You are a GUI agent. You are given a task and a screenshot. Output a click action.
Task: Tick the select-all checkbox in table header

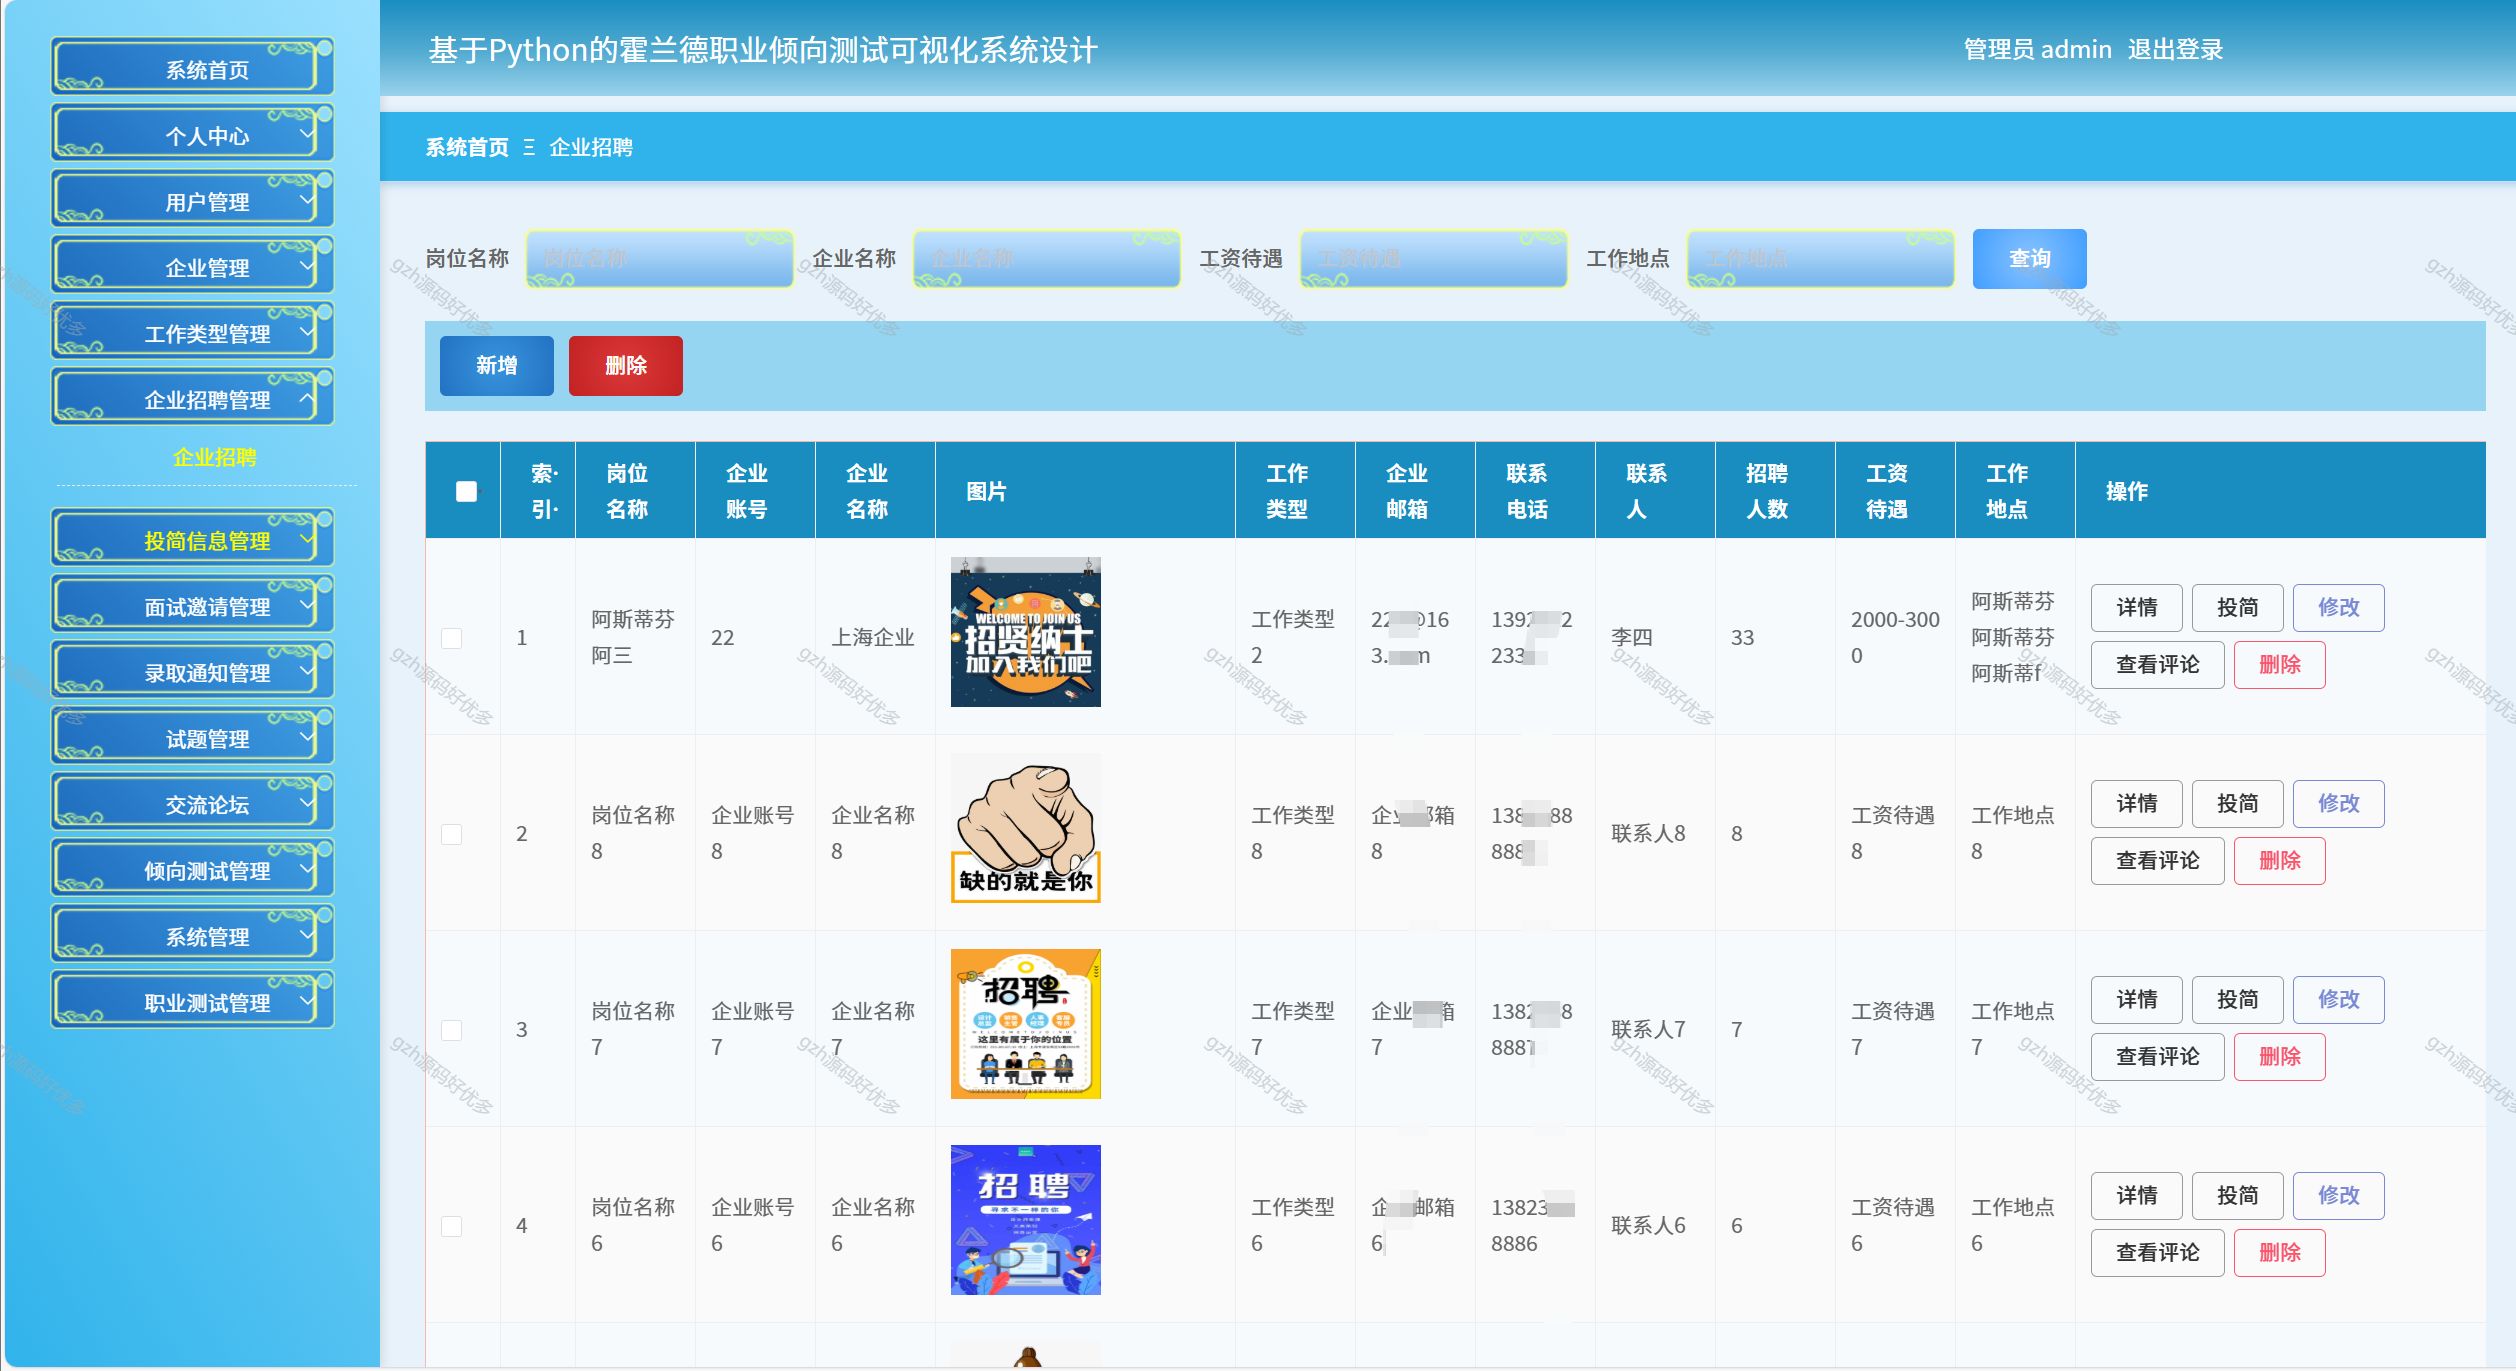466,491
